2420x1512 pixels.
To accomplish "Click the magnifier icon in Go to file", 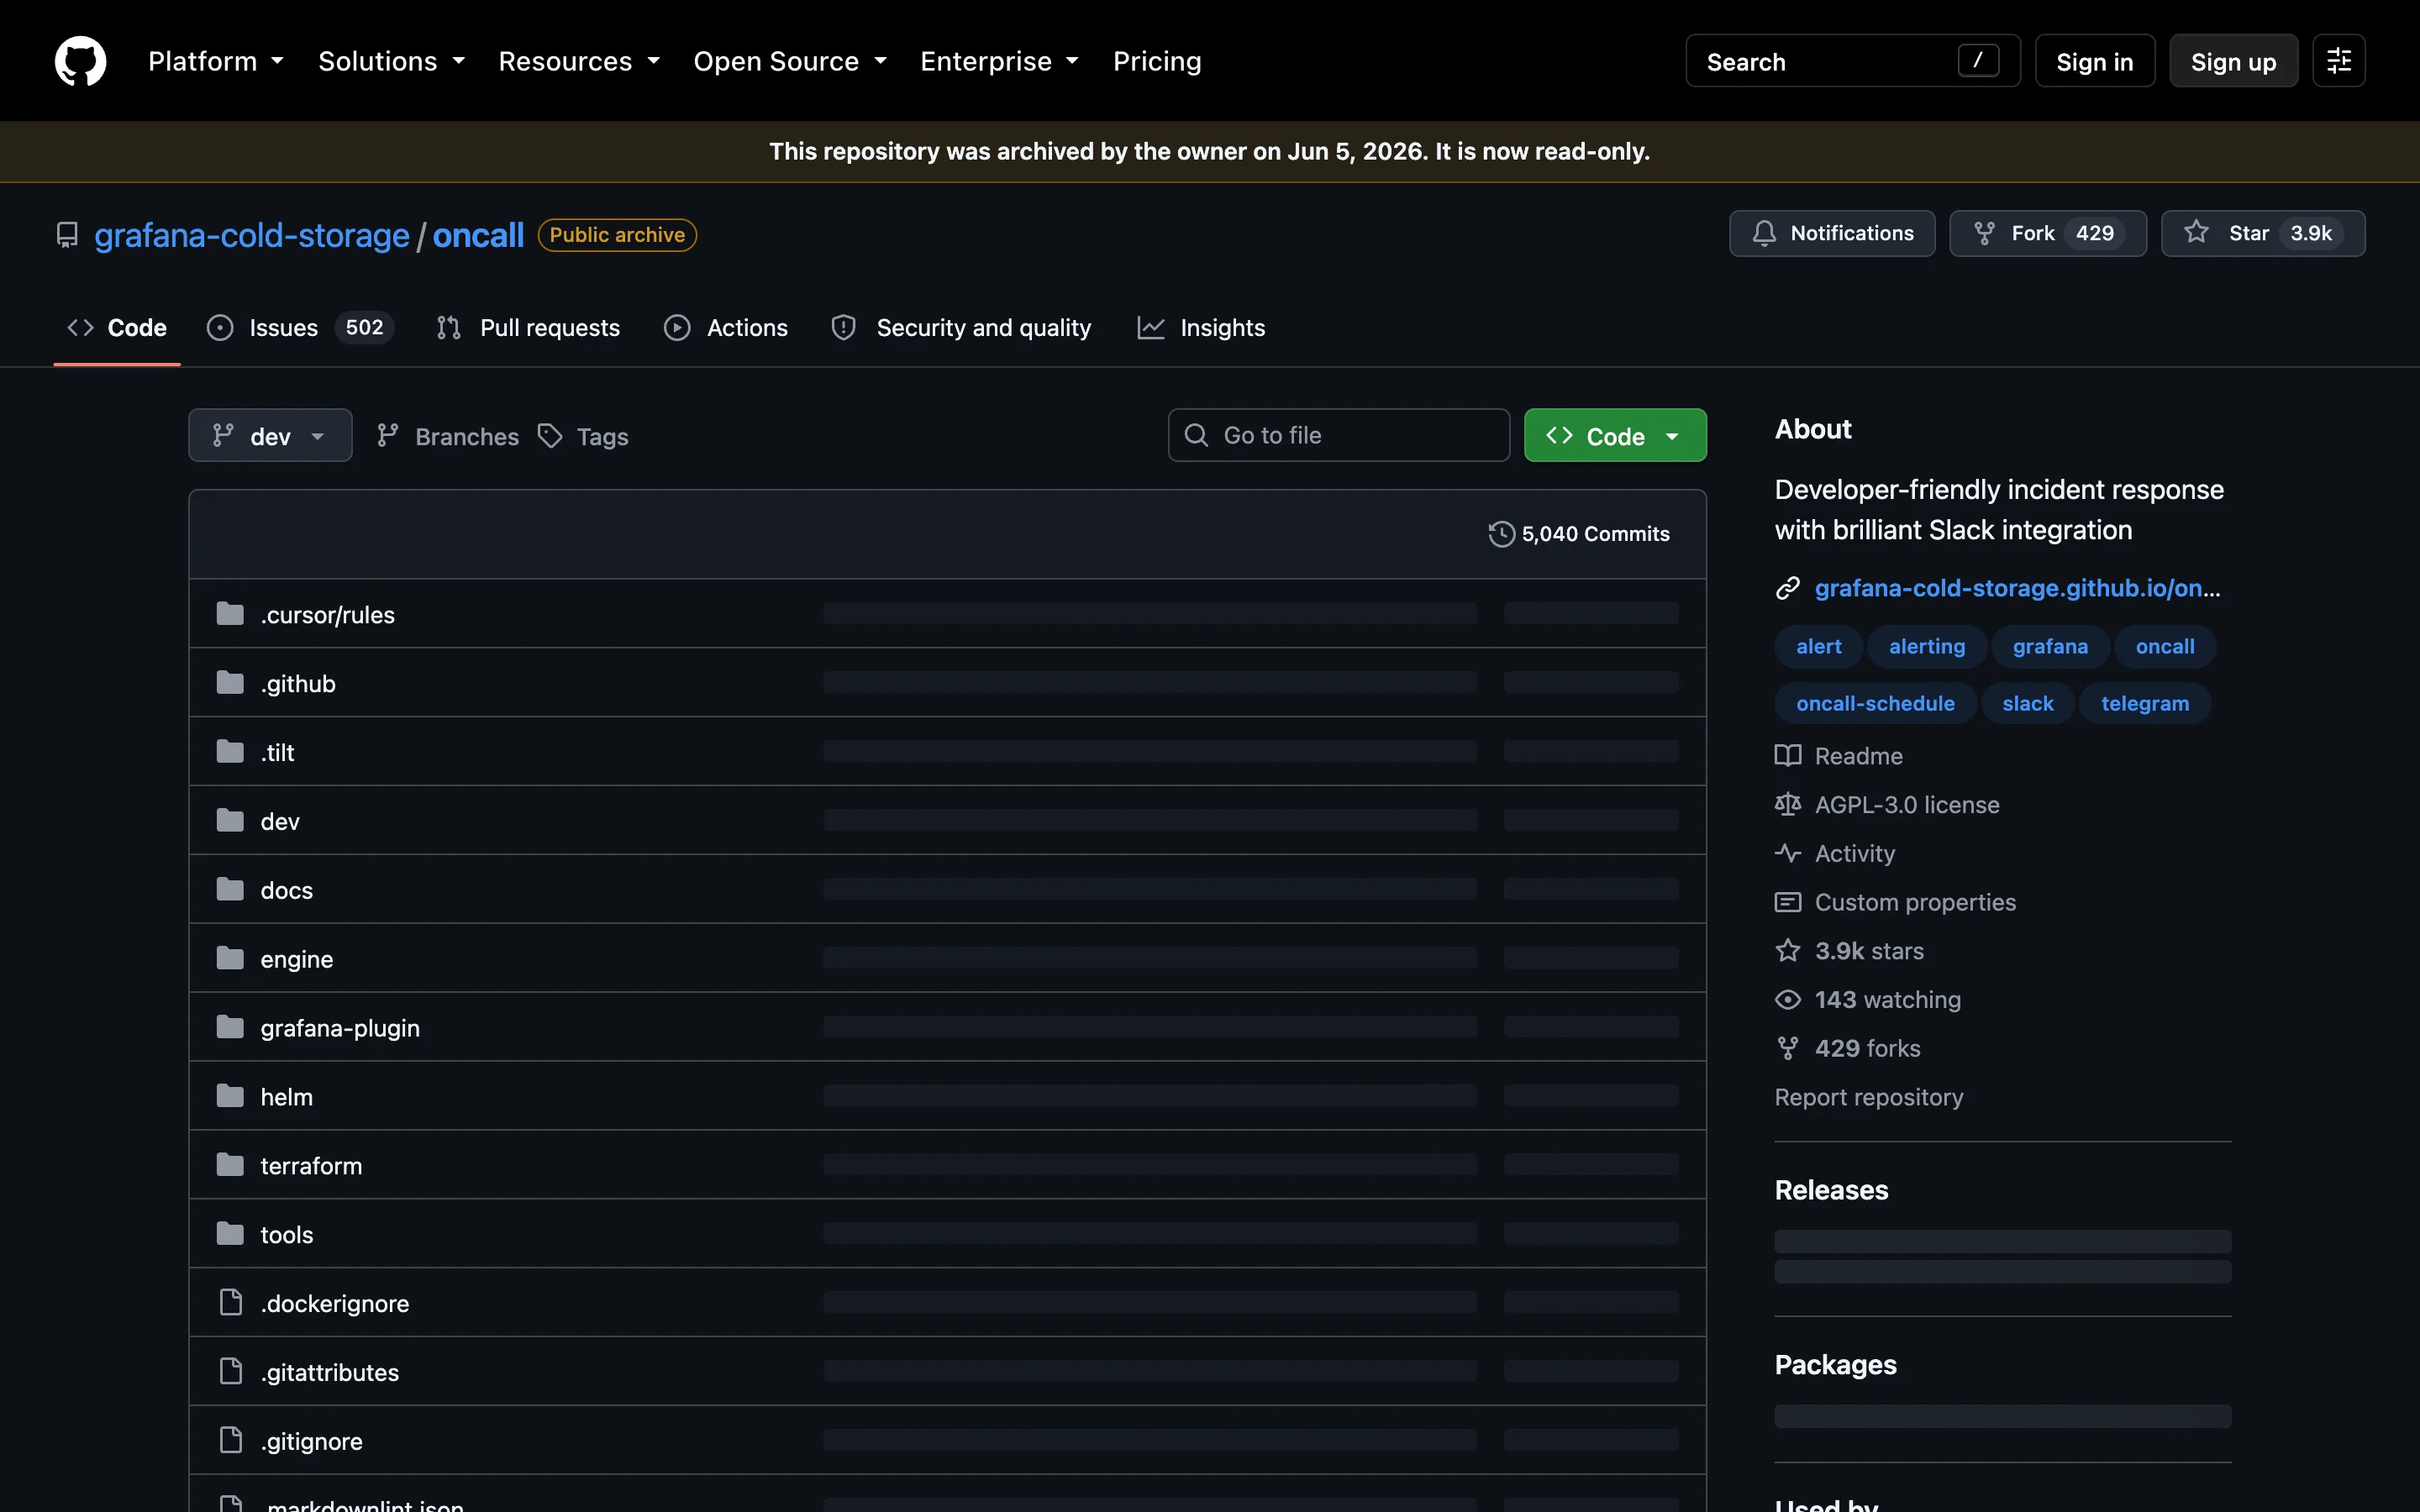I will pos(1196,435).
